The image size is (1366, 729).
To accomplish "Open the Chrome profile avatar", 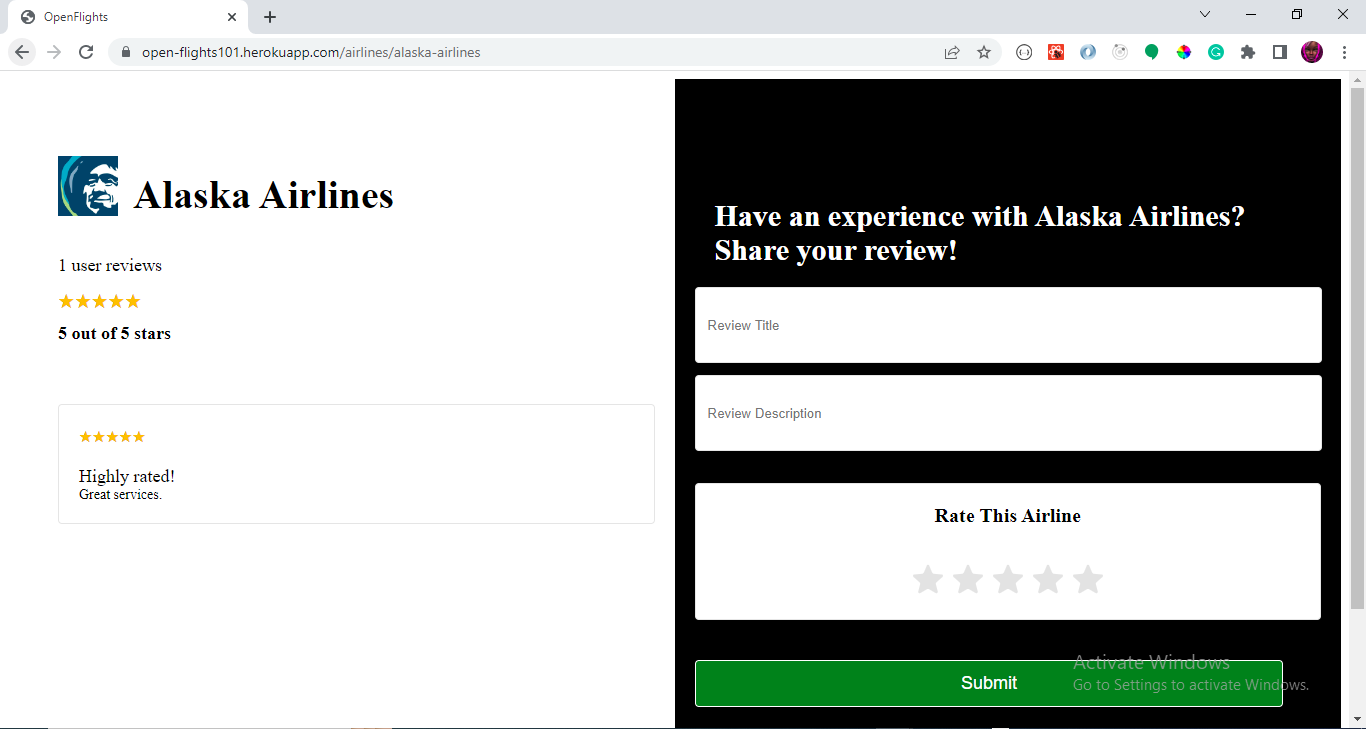I will click(1312, 52).
